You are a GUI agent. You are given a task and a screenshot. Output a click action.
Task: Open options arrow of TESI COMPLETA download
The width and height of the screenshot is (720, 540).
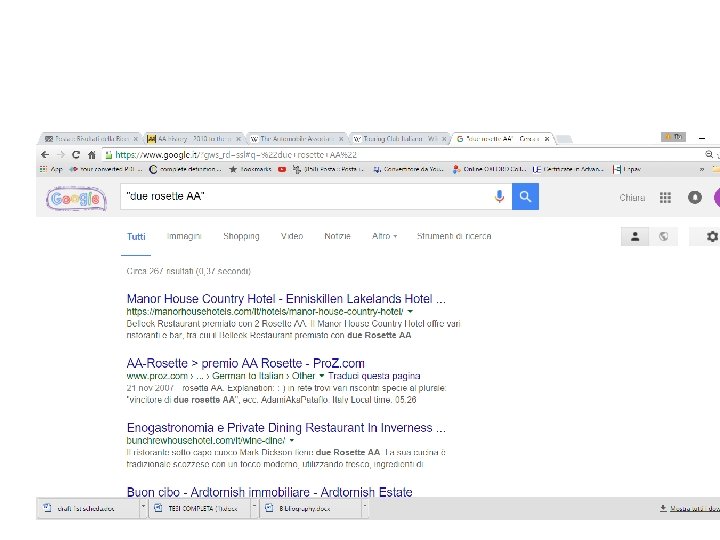click(x=254, y=506)
